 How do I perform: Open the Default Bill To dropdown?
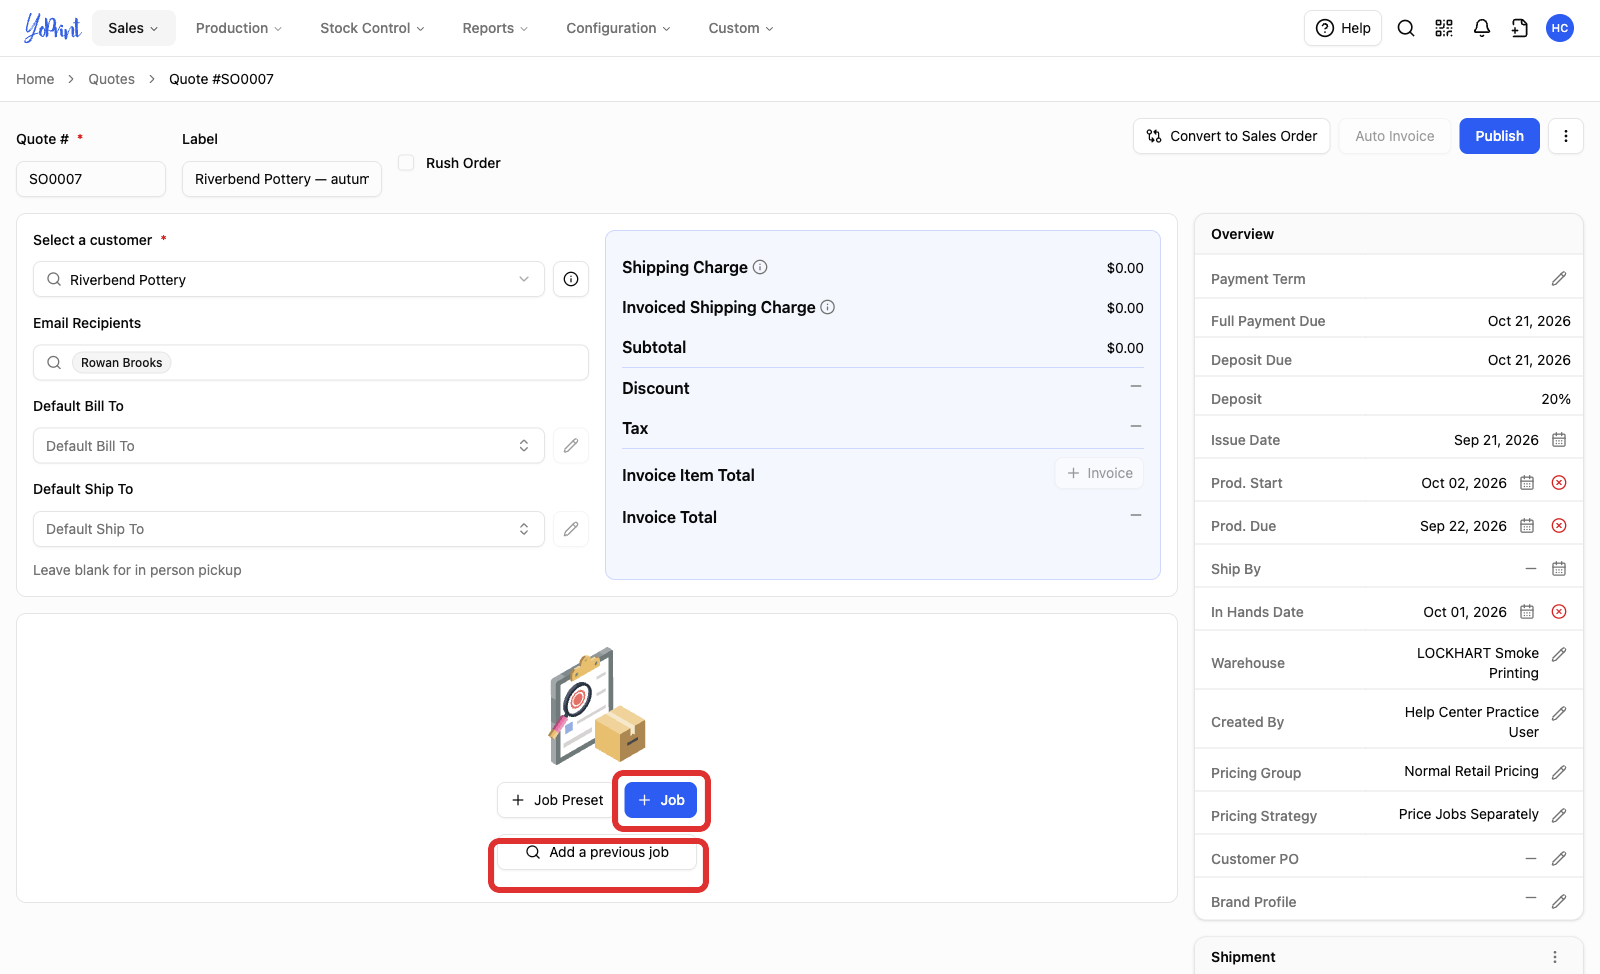coord(289,446)
